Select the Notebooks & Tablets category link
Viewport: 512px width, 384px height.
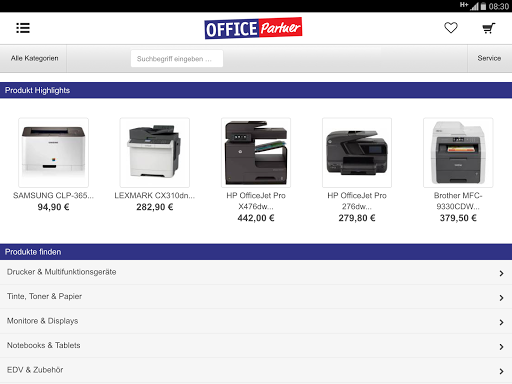point(44,345)
